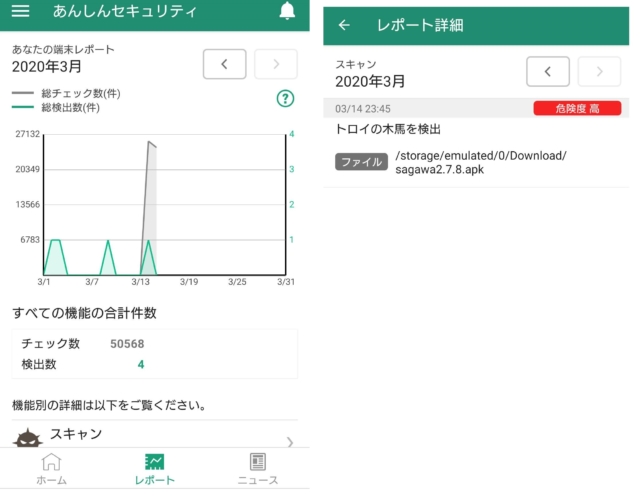The width and height of the screenshot is (640, 502).
Task: Tap the チェック数 50568 row
Action: point(155,344)
